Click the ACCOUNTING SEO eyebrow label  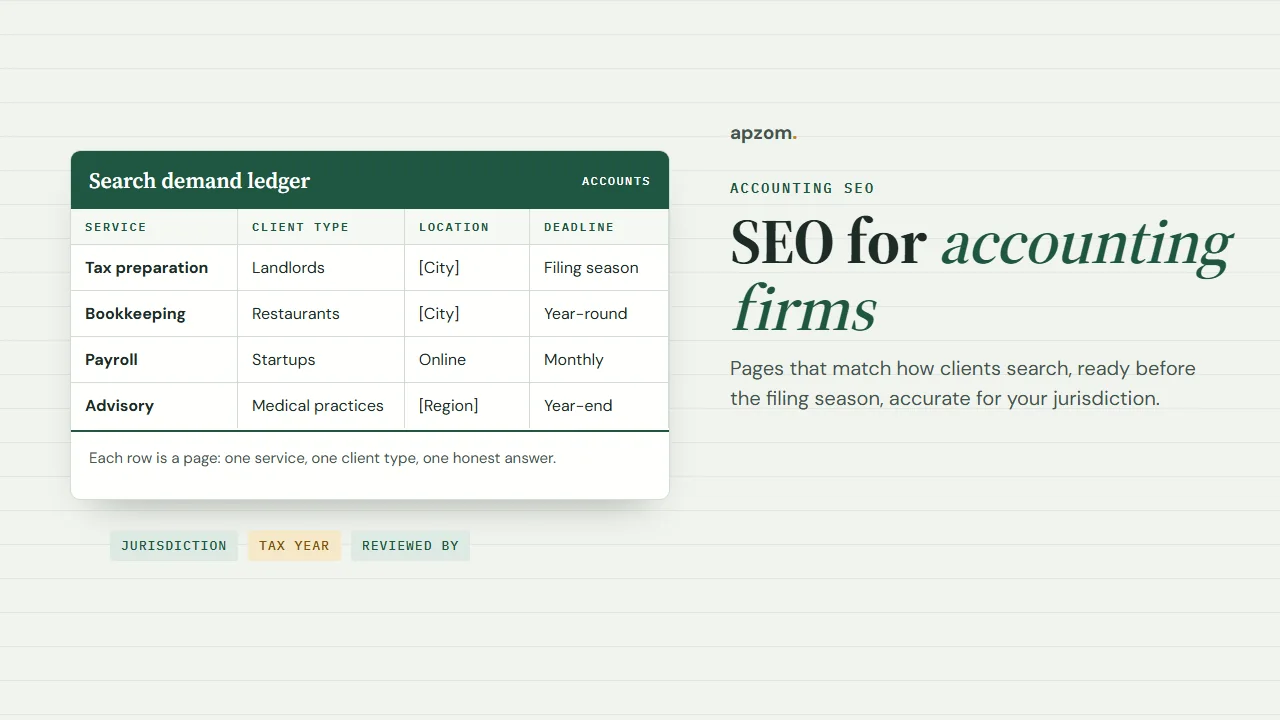pyautogui.click(x=802, y=188)
